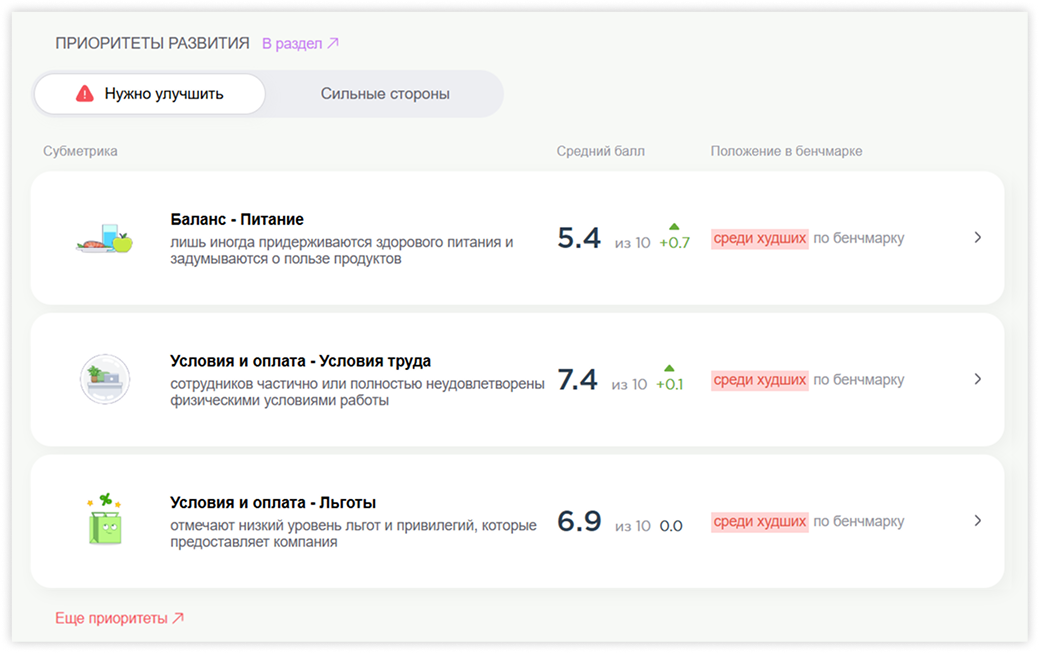
Task: Click the 'Средний балл' column header
Action: 600,151
